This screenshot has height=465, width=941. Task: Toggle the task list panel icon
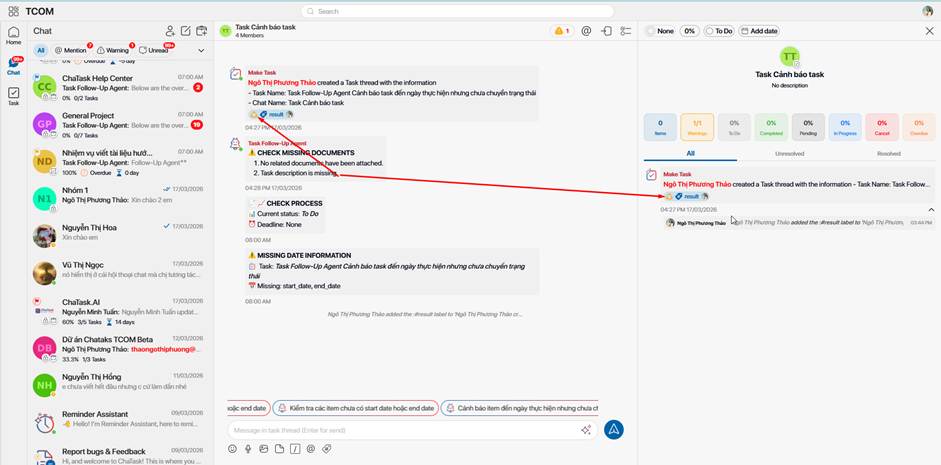coord(626,31)
